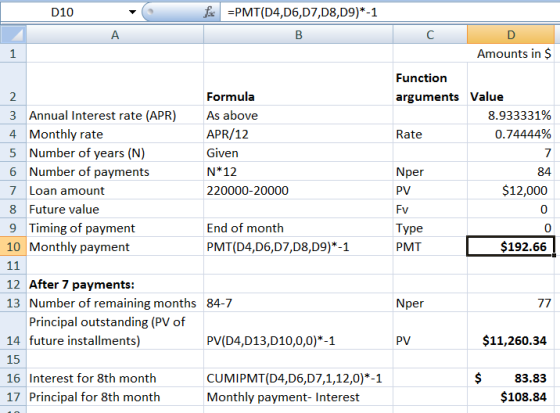This screenshot has height=413, width=560.
Task: Click the 'Function arguments' header cell
Action: pos(430,84)
